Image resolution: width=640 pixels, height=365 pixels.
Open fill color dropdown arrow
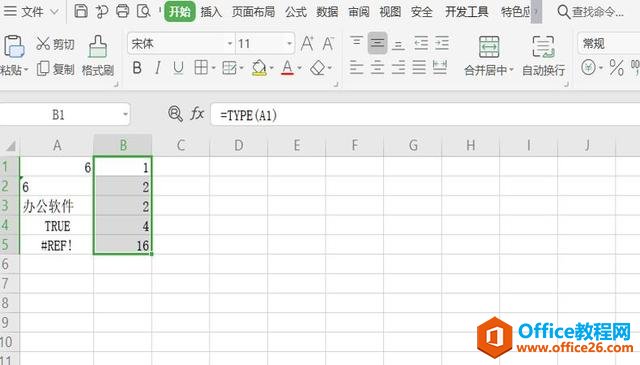pyautogui.click(x=272, y=68)
